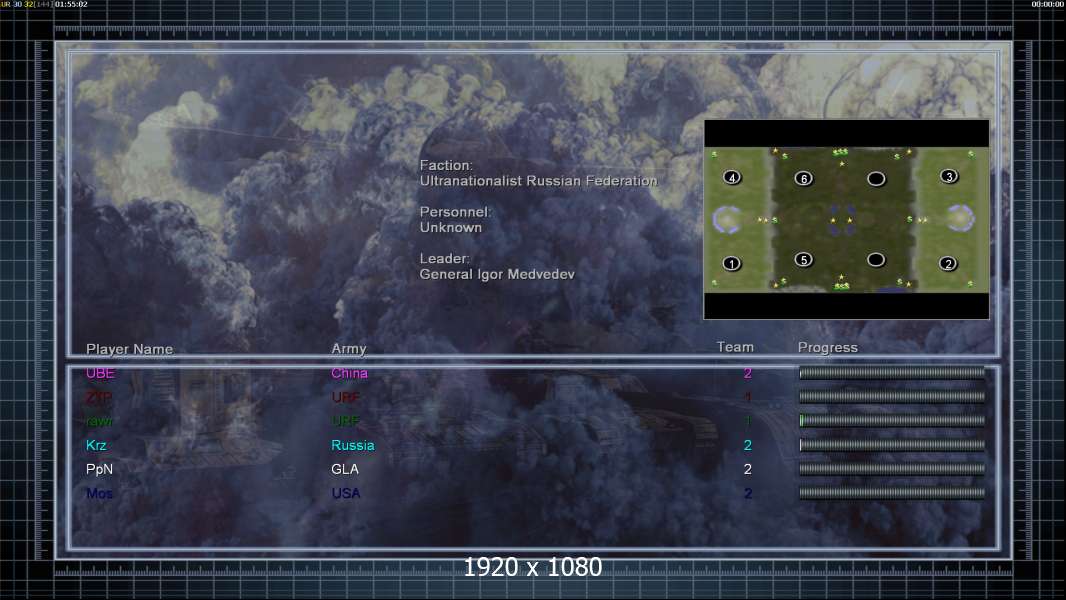Select player name Krz
1066x600 pixels.
pos(96,445)
